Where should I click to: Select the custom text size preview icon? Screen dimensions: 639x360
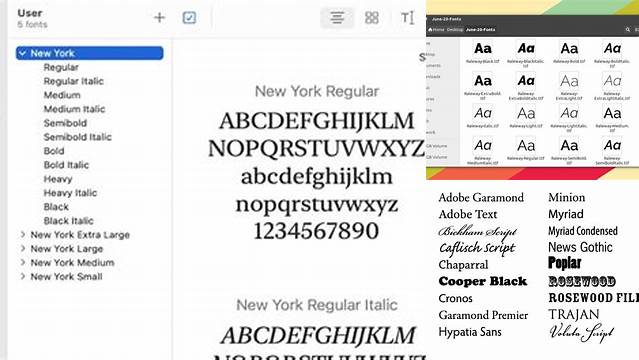(408, 18)
